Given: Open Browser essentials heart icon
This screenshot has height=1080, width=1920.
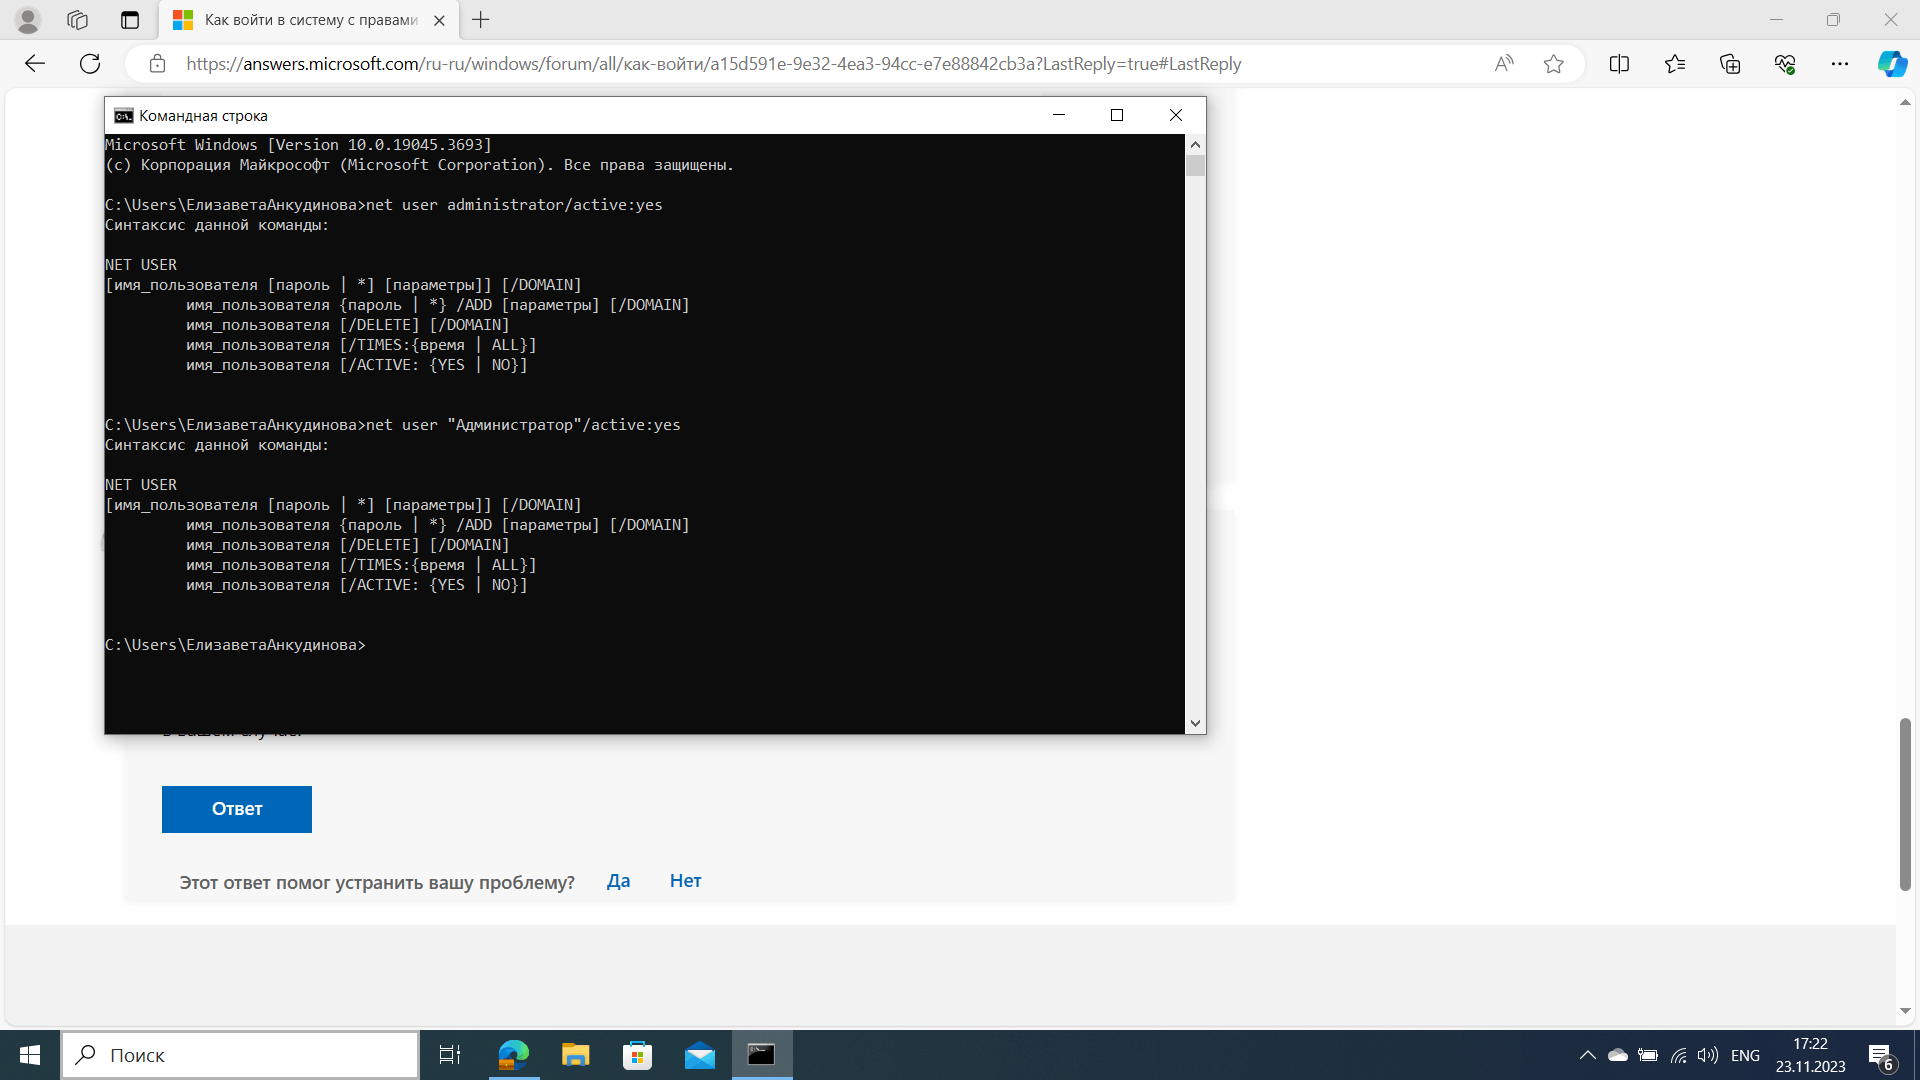Looking at the screenshot, I should pyautogui.click(x=1785, y=64).
